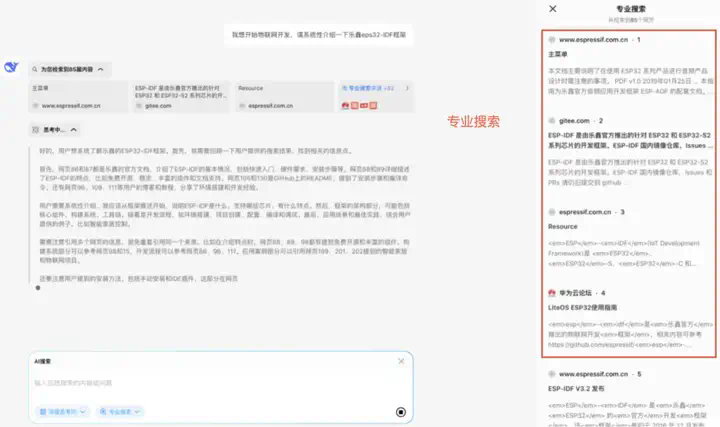This screenshot has width=720, height=427.
Task: Close the AI搜索 input box
Action: 401,361
